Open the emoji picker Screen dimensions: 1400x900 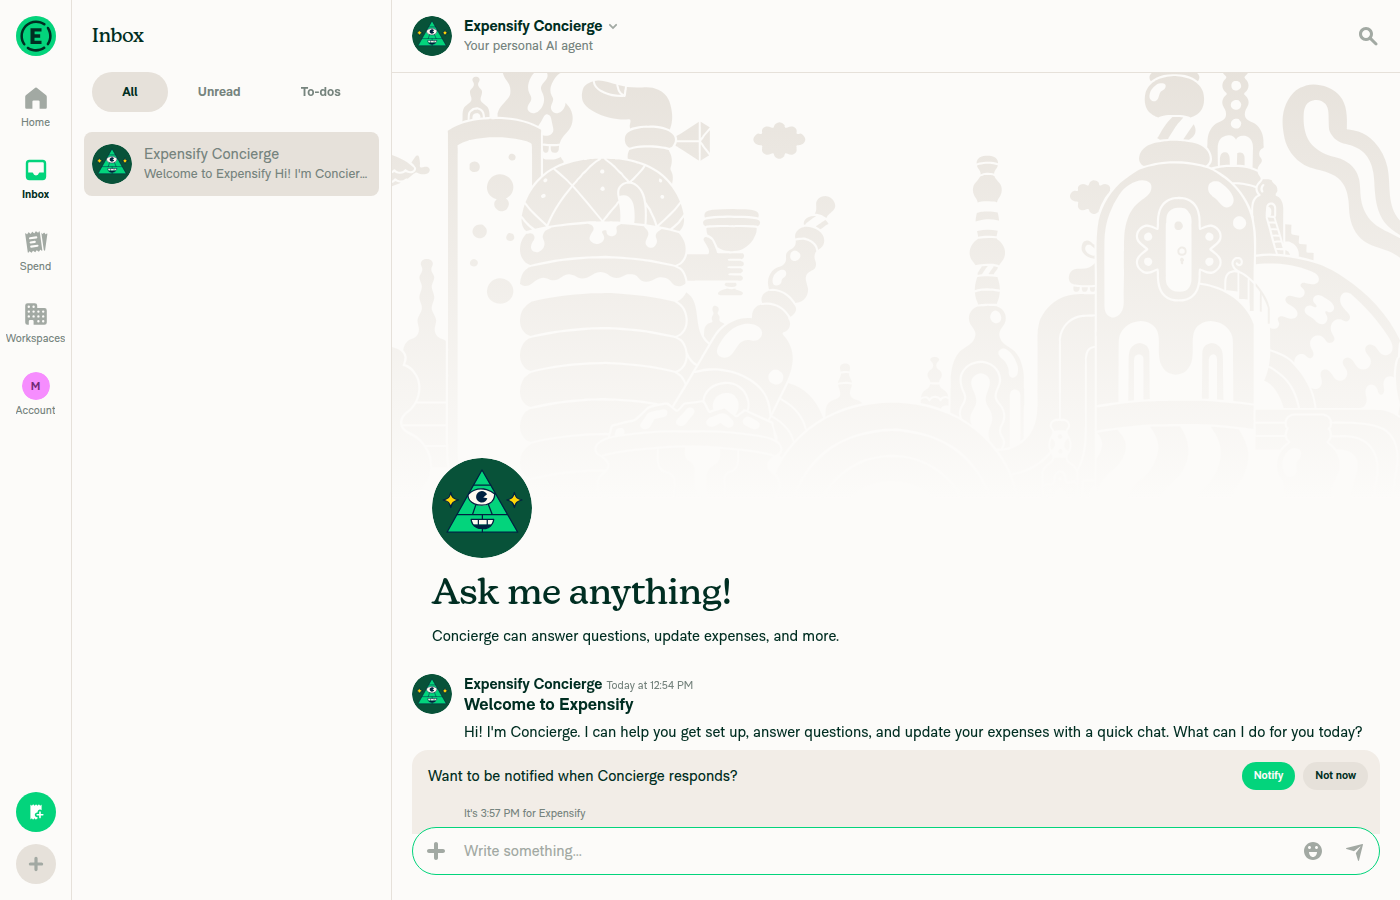pyautogui.click(x=1313, y=851)
